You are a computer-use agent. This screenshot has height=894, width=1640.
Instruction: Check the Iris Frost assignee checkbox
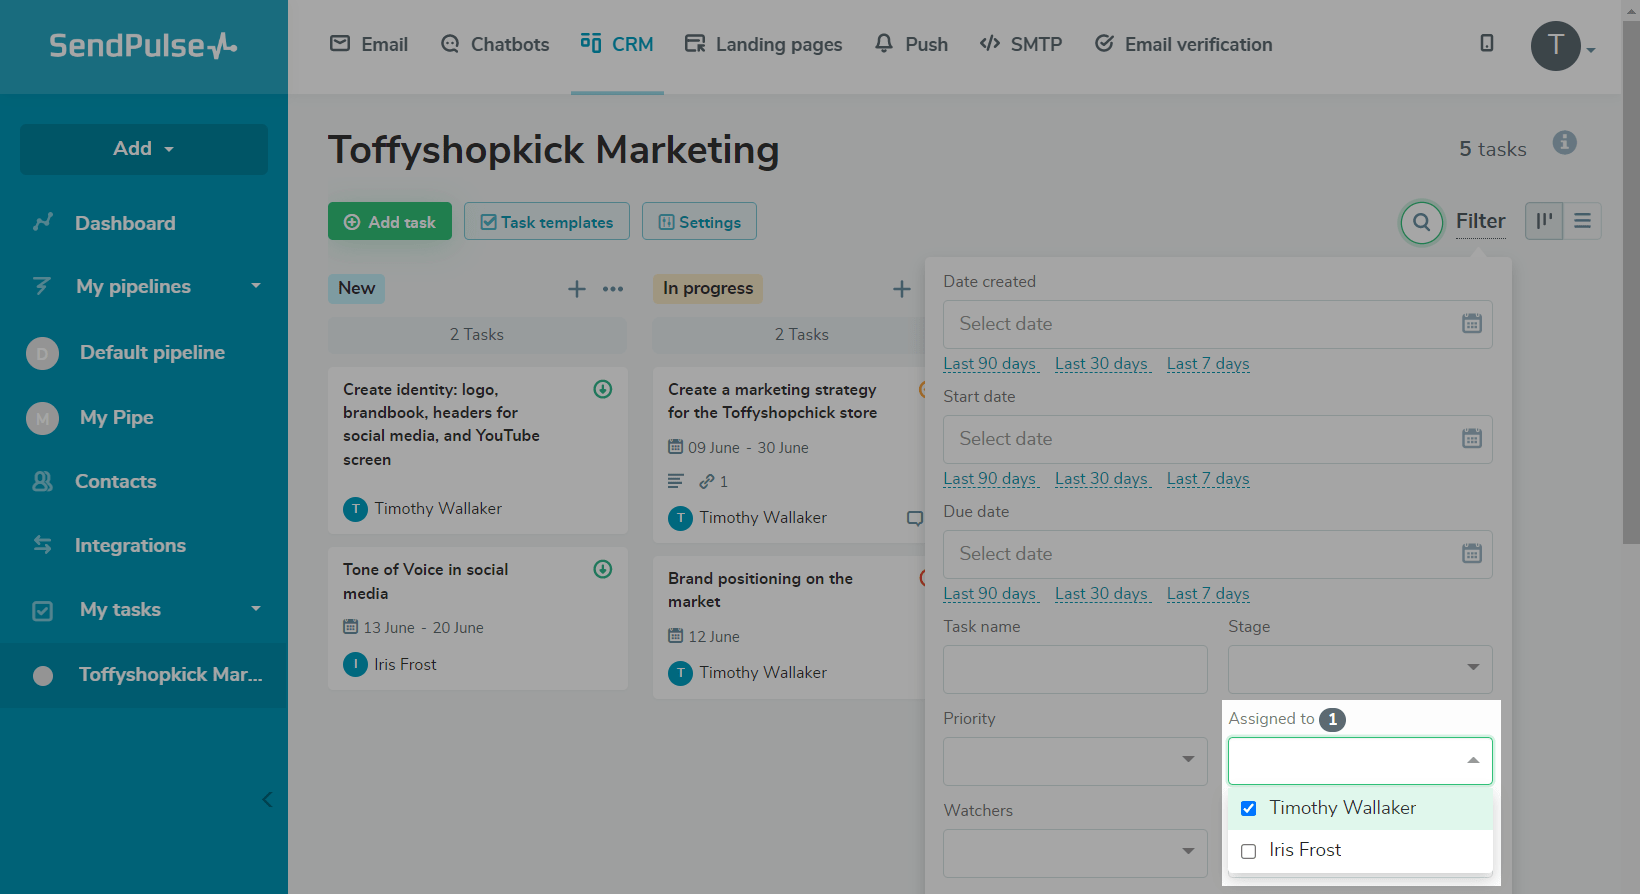coord(1248,851)
